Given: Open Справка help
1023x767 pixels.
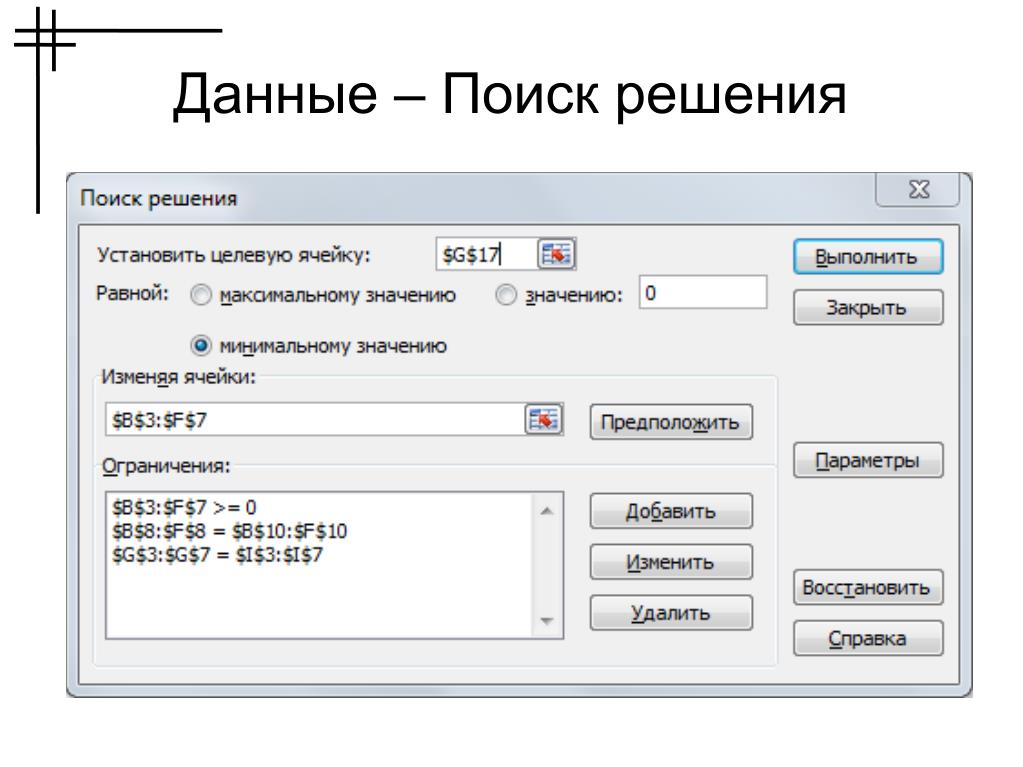Looking at the screenshot, I should point(867,637).
